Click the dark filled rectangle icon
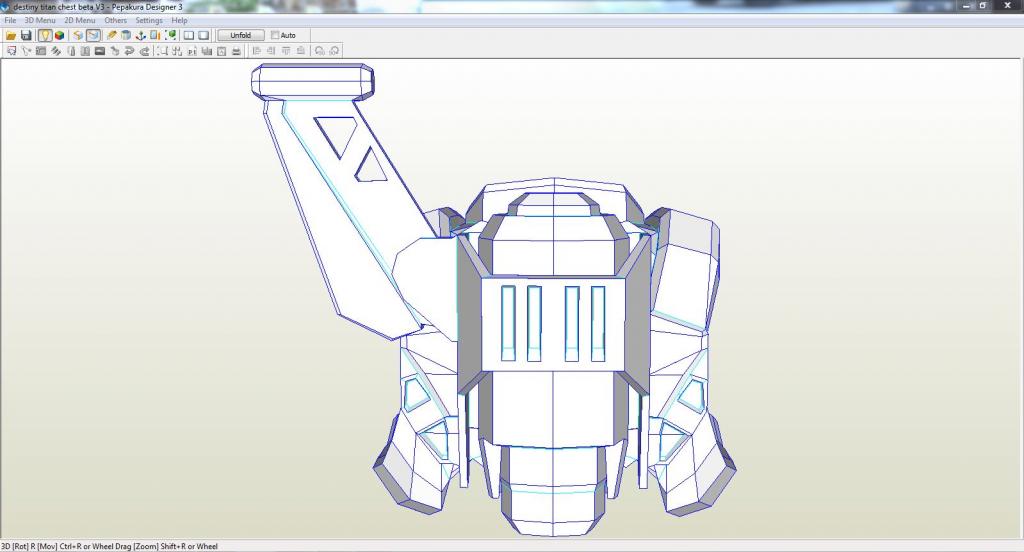Viewport: 1024px width, 552px height. pyautogui.click(x=100, y=51)
